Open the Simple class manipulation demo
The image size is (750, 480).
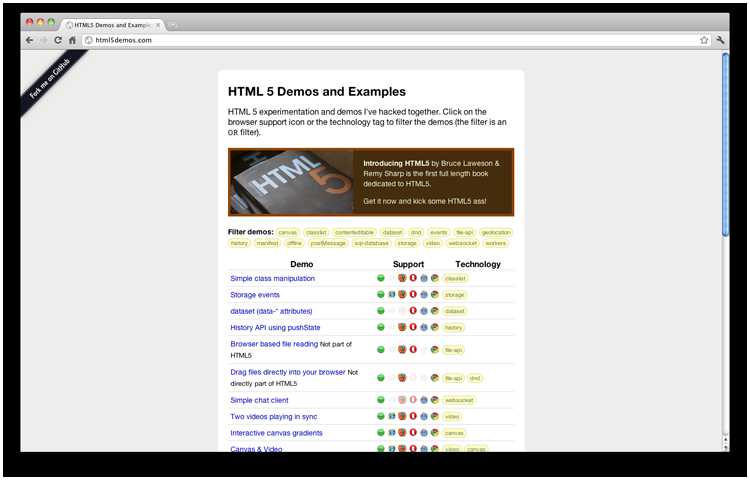pos(273,278)
